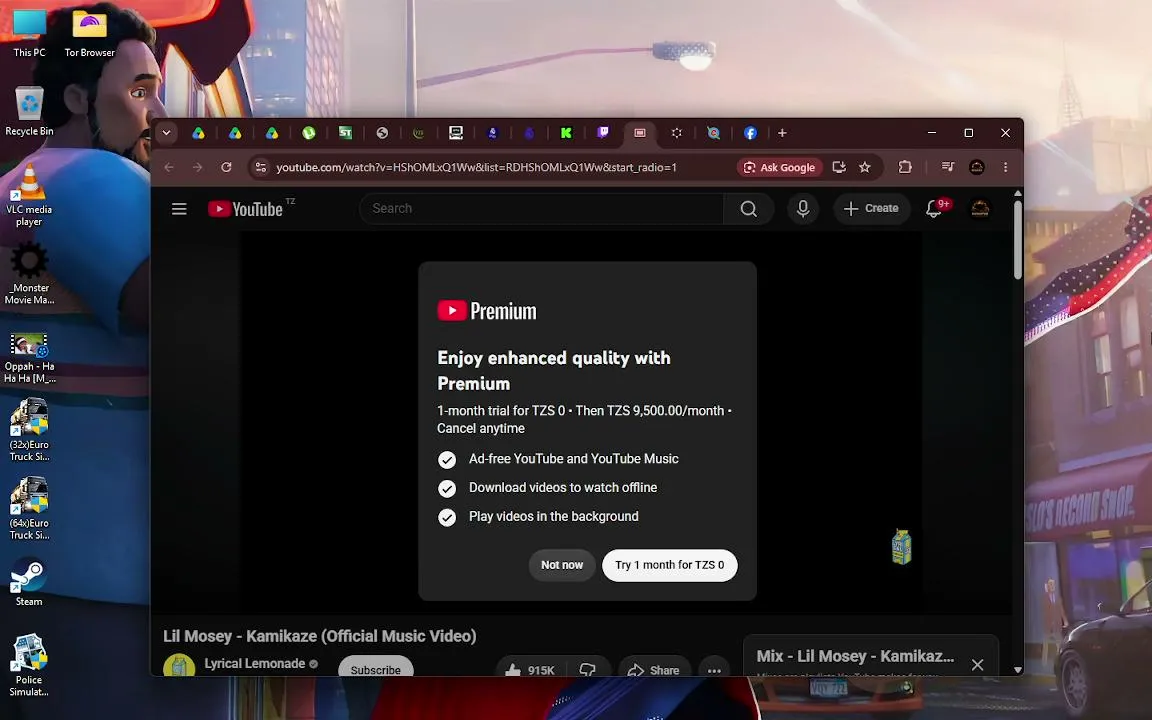Go forward in browser history
The width and height of the screenshot is (1152, 720).
click(x=198, y=168)
